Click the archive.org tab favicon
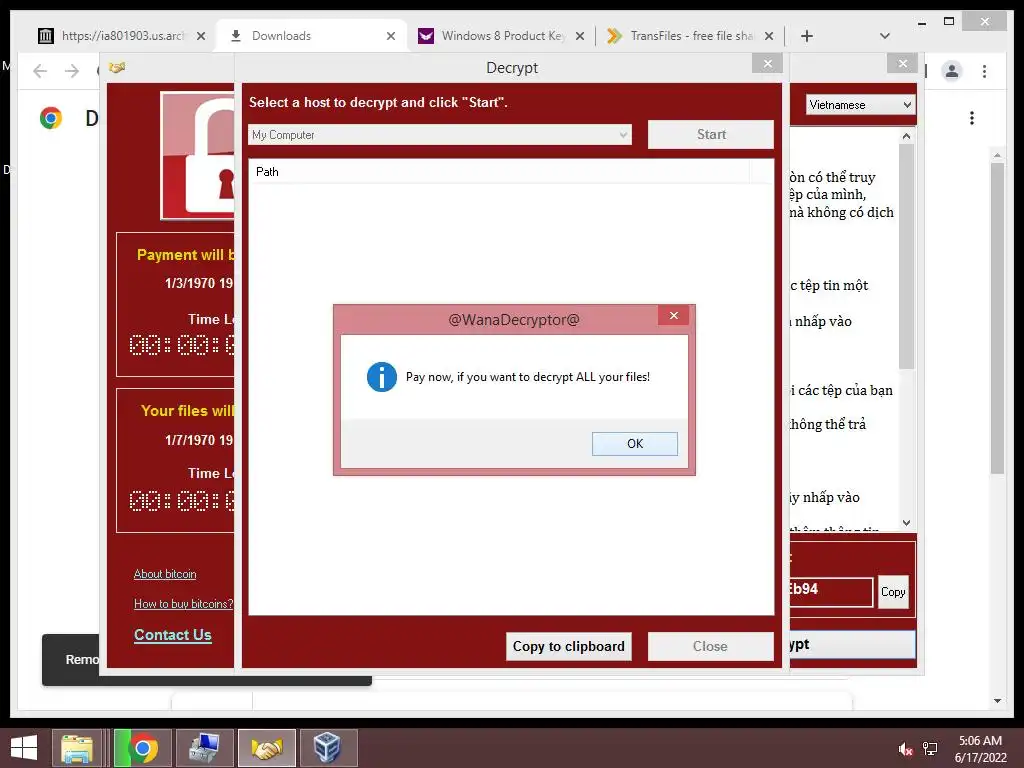Image resolution: width=1024 pixels, height=768 pixels. 46,36
